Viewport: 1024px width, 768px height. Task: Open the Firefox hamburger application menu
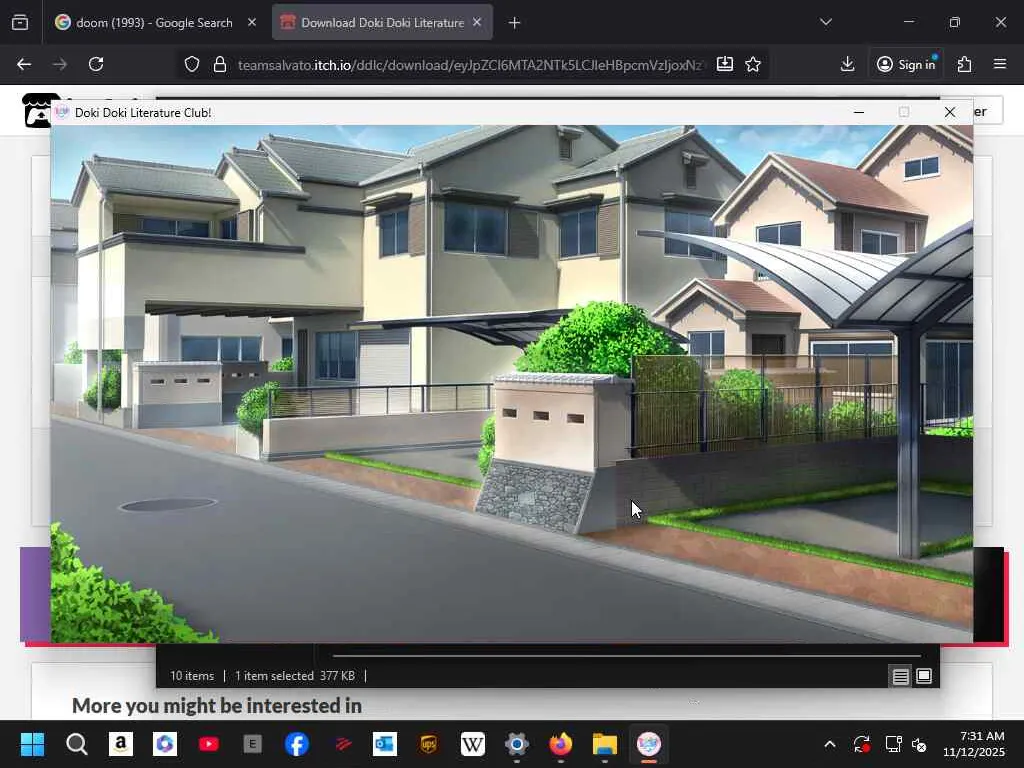pos(1000,64)
